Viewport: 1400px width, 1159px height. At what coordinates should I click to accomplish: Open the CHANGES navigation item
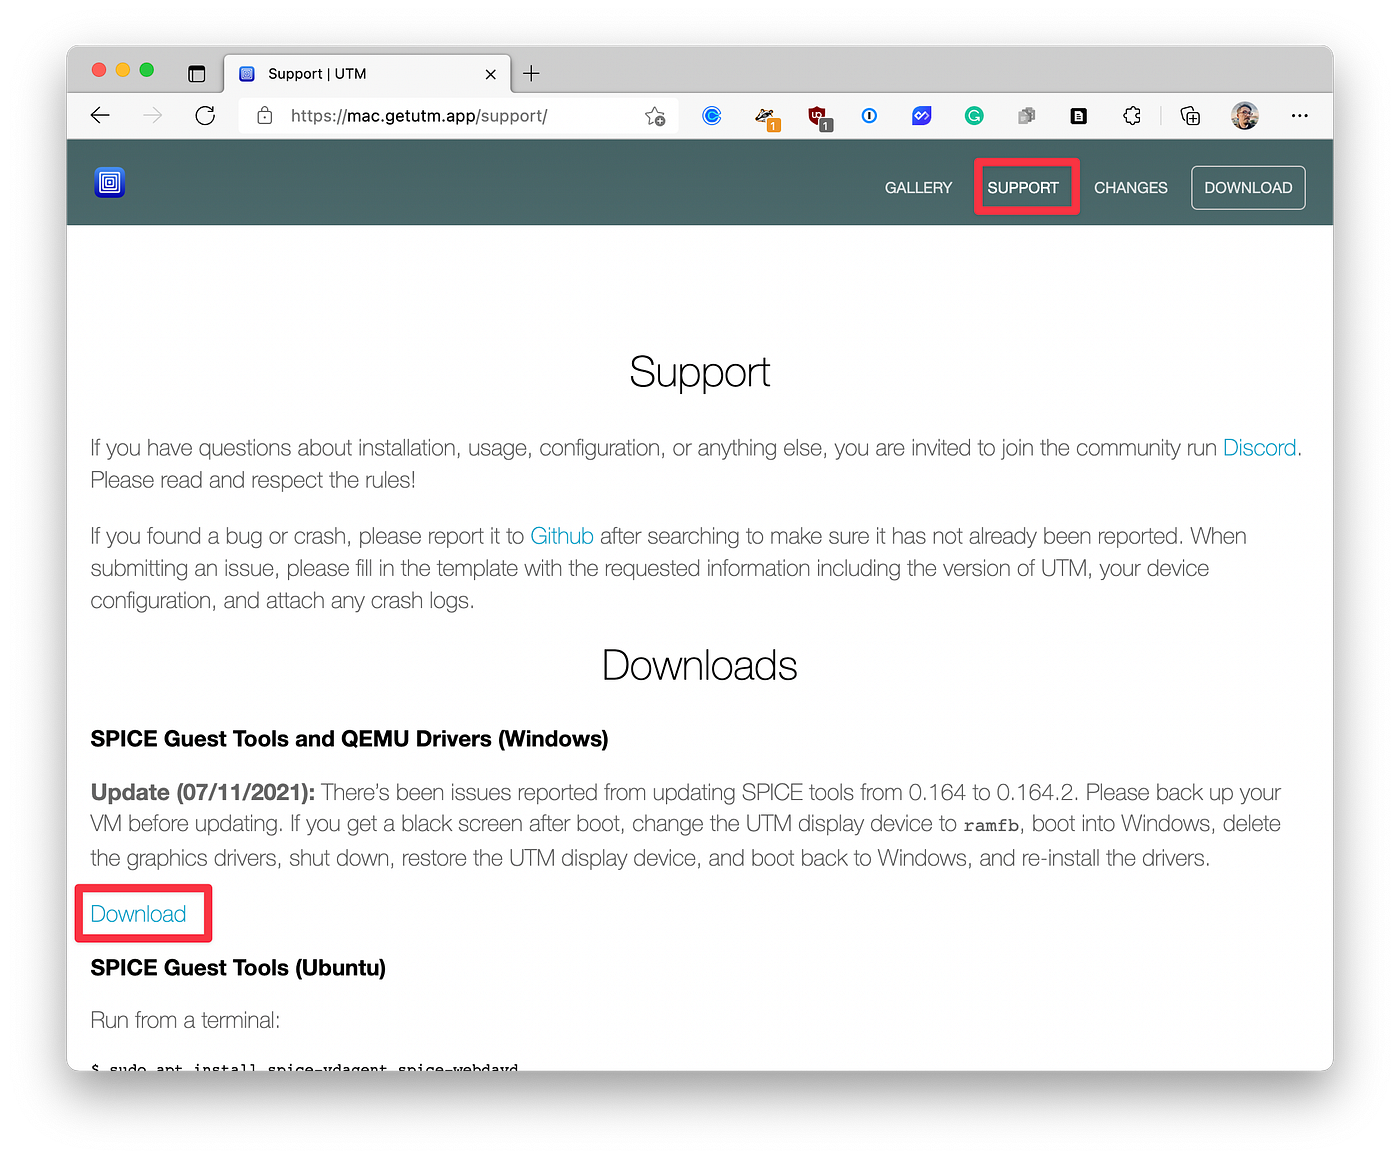(x=1130, y=187)
